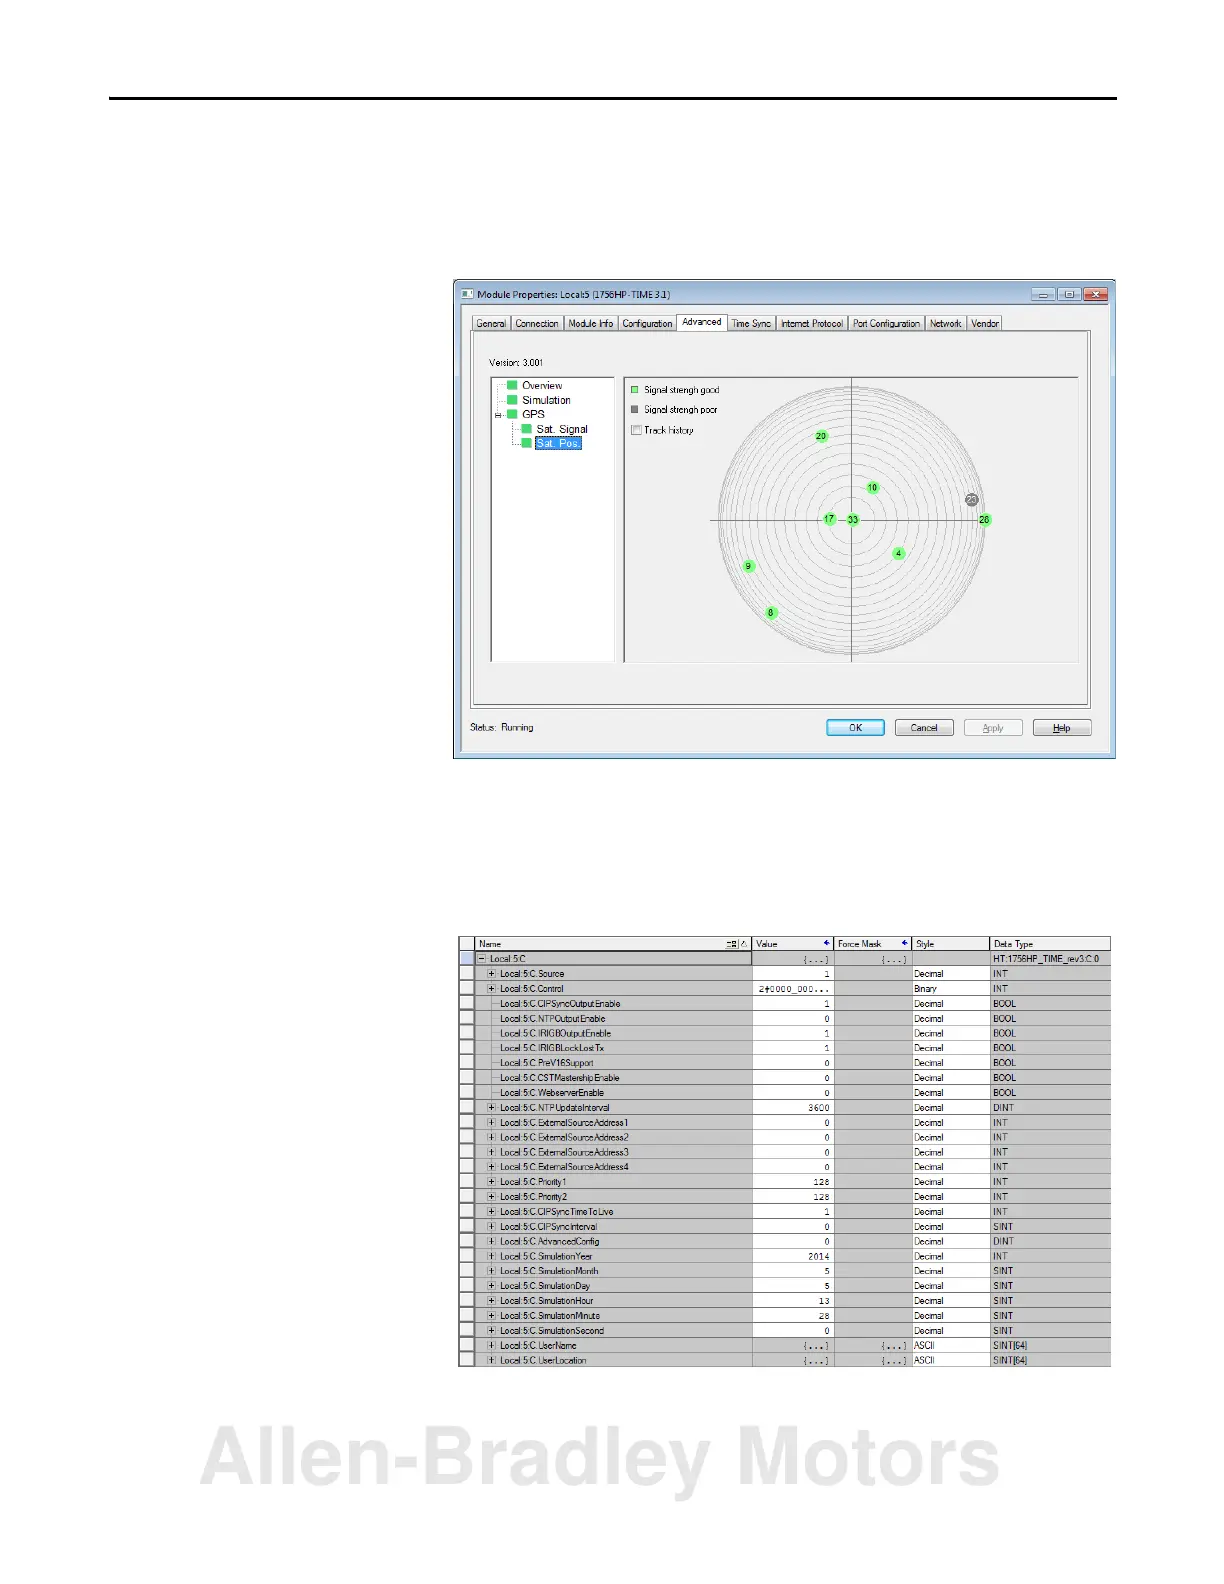Click the Binary style cell for Control
The width and height of the screenshot is (1224, 1584).
951,989
